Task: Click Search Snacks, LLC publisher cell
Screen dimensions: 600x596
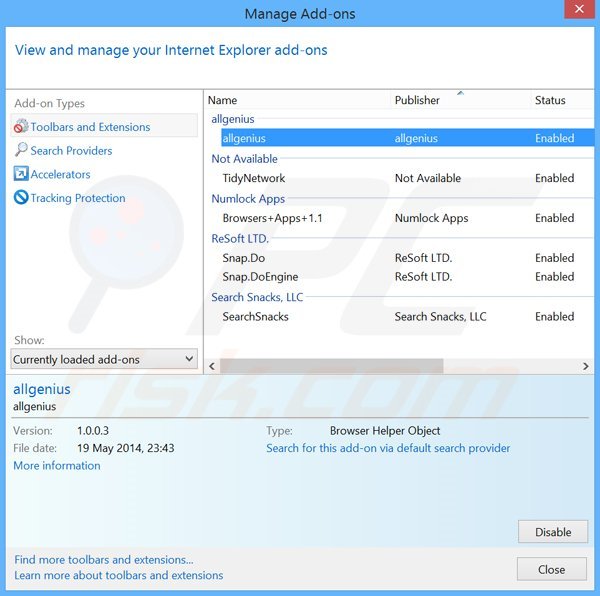Action: [440, 316]
